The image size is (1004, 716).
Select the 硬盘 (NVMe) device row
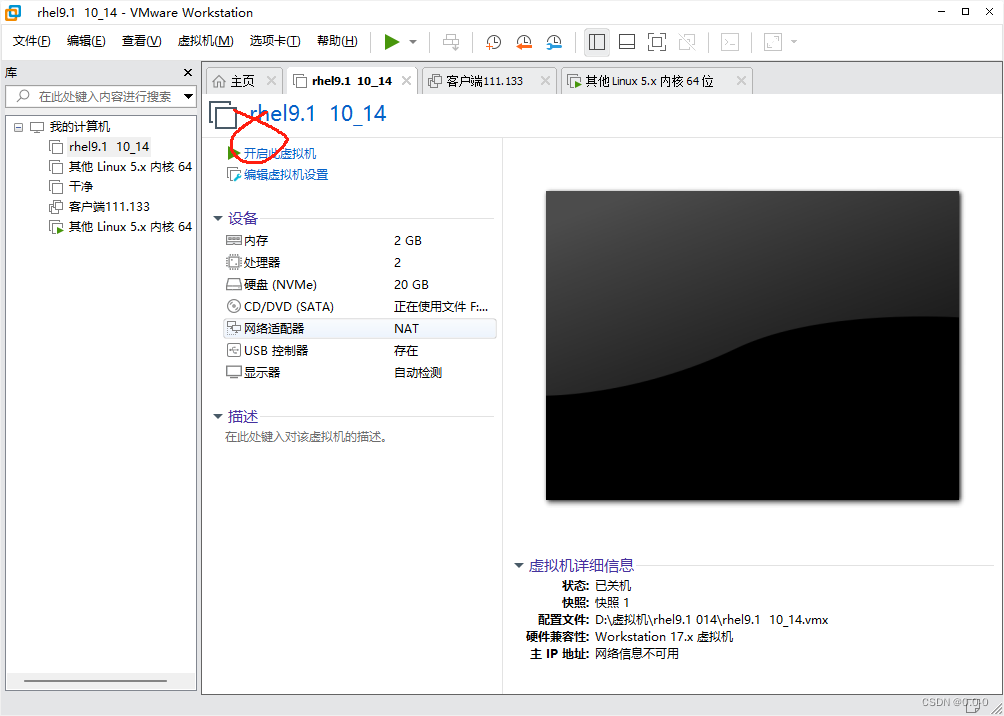tap(359, 285)
